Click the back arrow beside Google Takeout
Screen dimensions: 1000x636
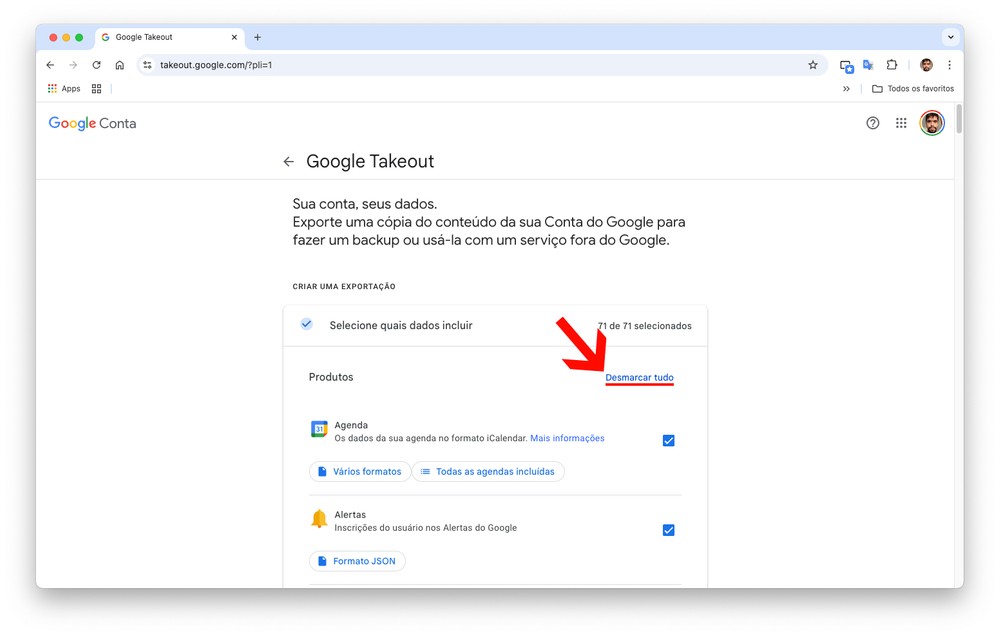click(x=288, y=162)
